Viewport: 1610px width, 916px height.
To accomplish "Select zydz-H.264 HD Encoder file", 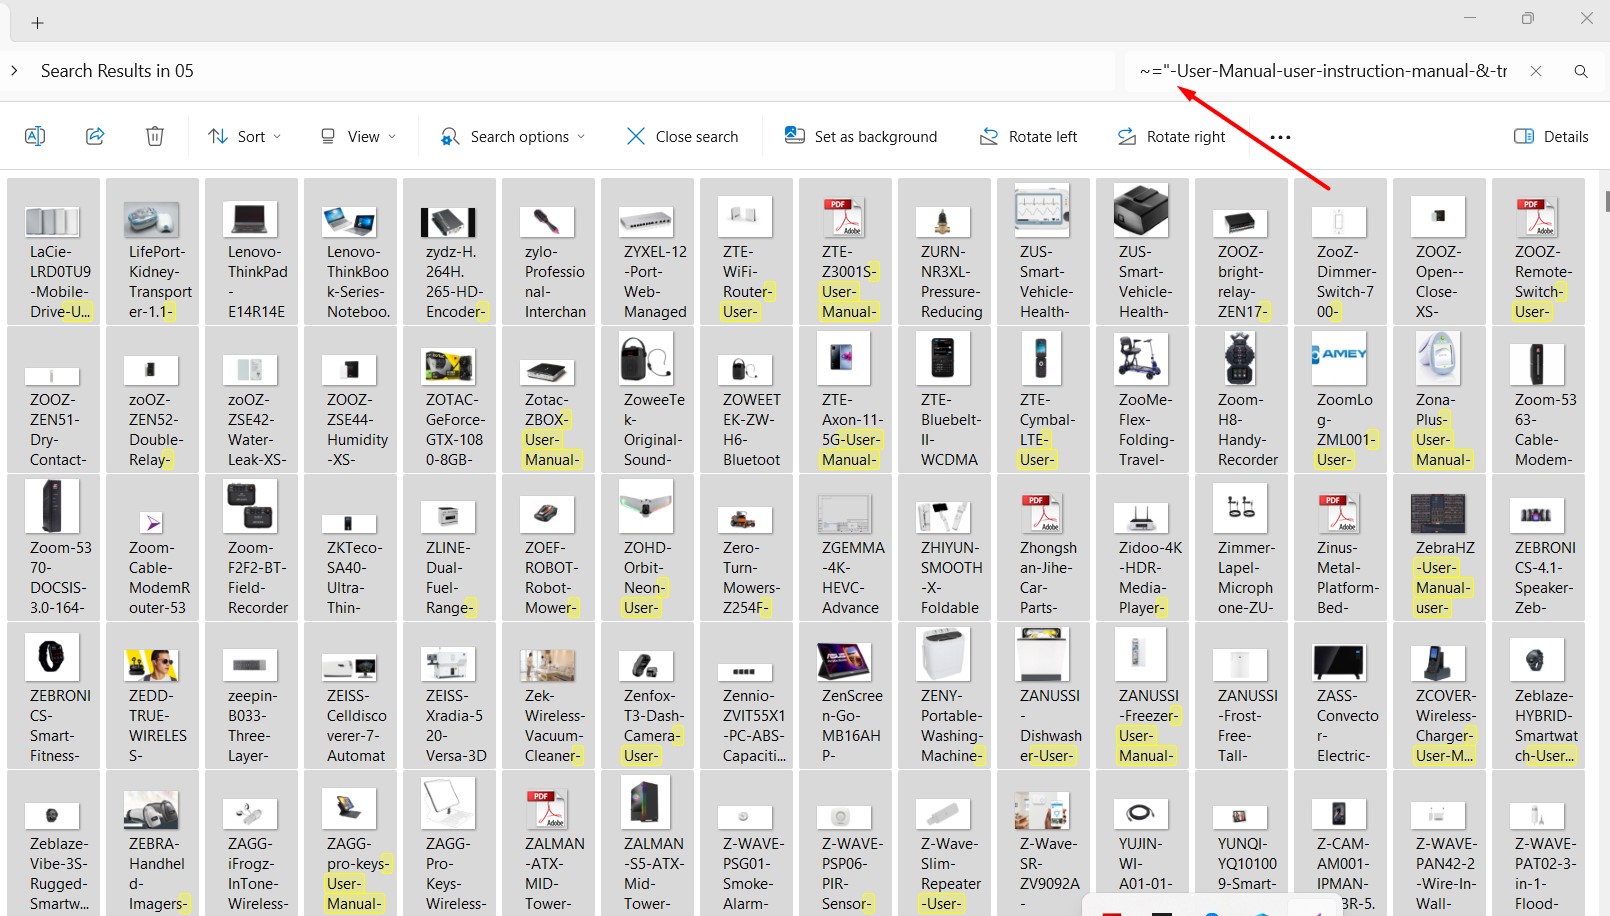I will tap(450, 252).
